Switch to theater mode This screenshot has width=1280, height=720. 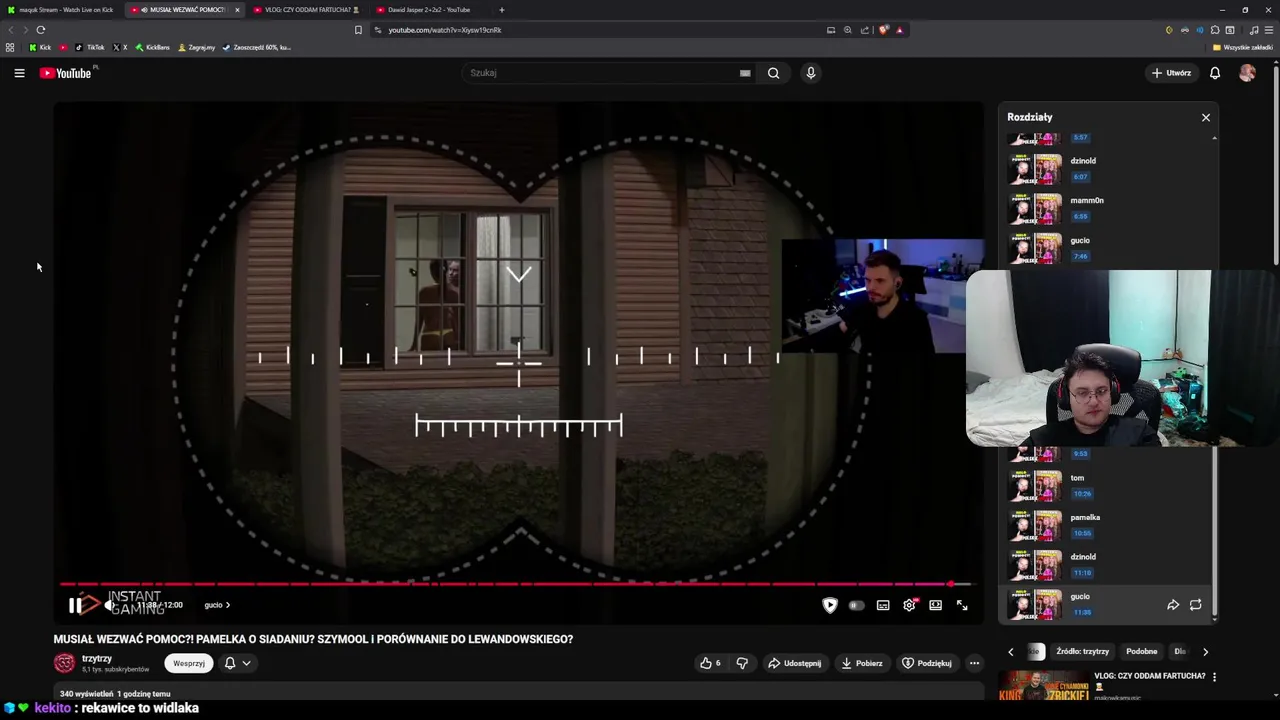(x=935, y=605)
